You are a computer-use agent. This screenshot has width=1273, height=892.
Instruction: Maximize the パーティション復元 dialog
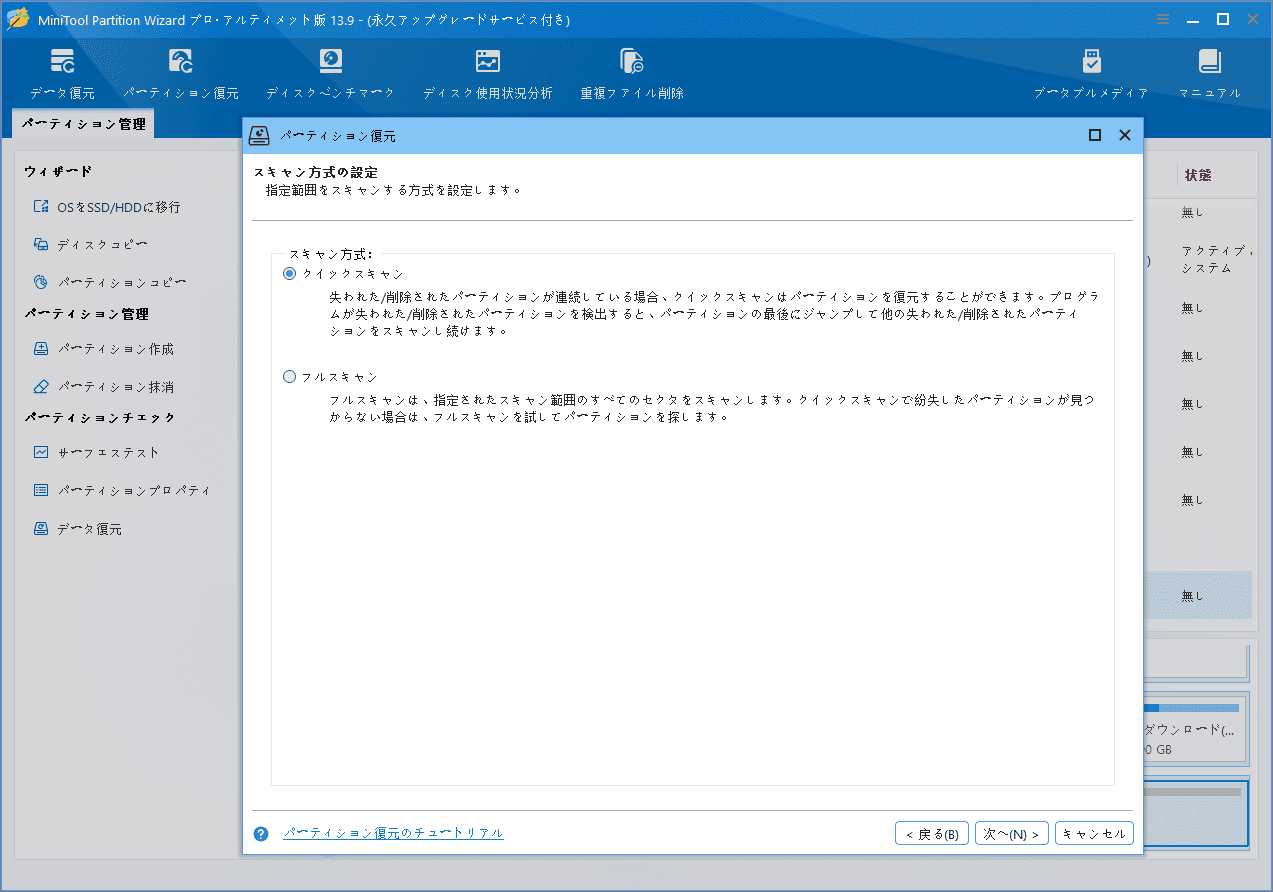(x=1095, y=135)
